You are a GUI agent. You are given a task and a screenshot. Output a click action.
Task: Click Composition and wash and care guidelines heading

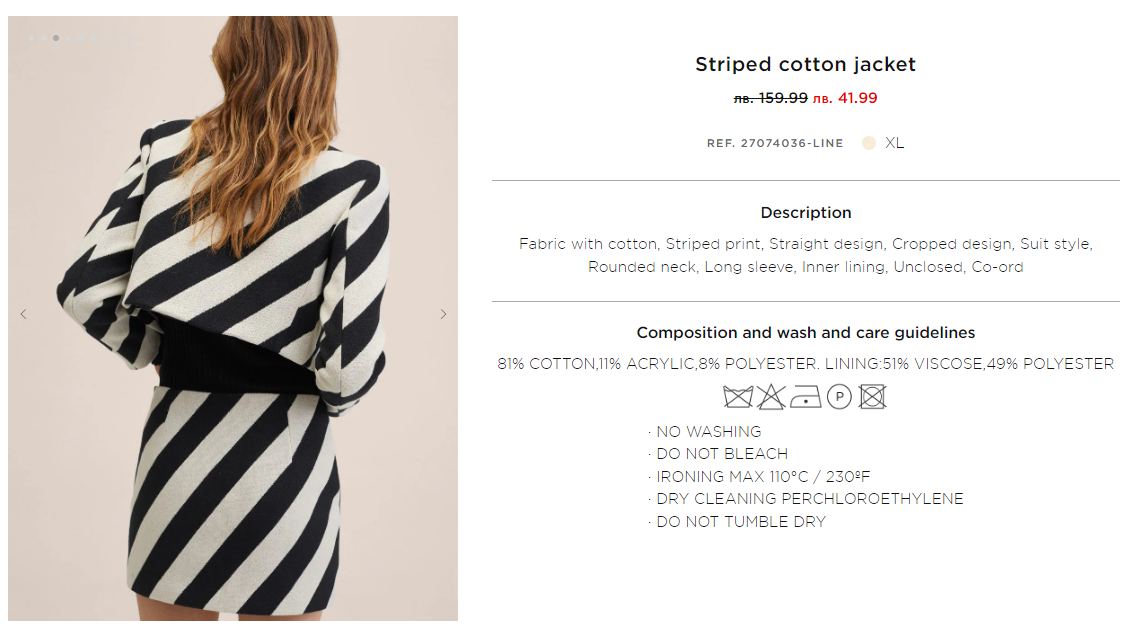pos(806,333)
